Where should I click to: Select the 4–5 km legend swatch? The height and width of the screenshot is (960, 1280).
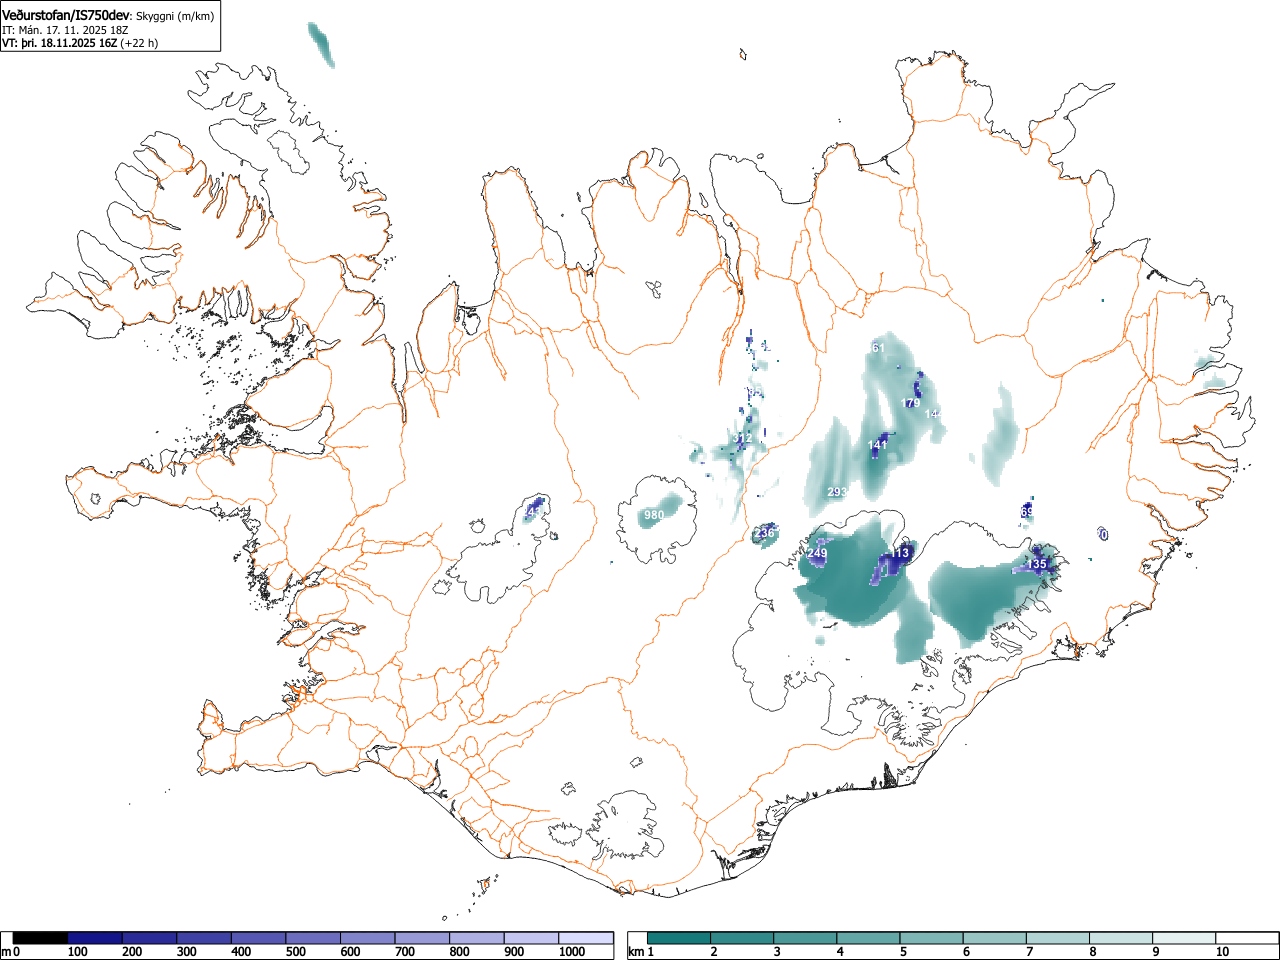pos(869,938)
